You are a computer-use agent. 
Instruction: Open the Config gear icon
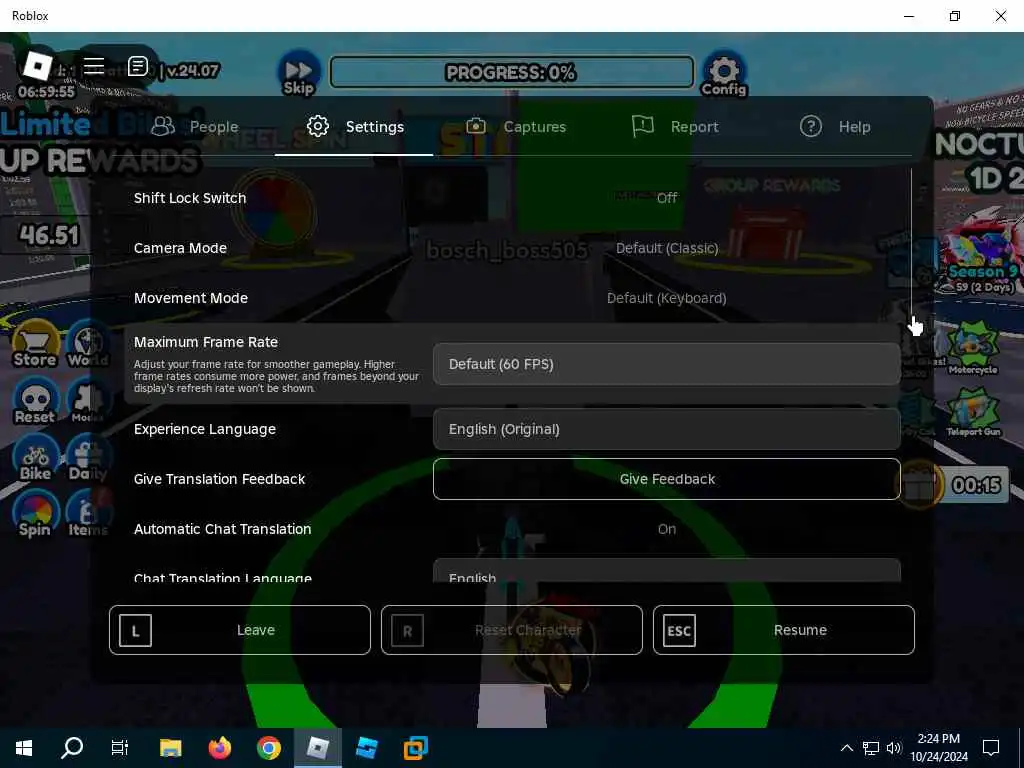[724, 74]
